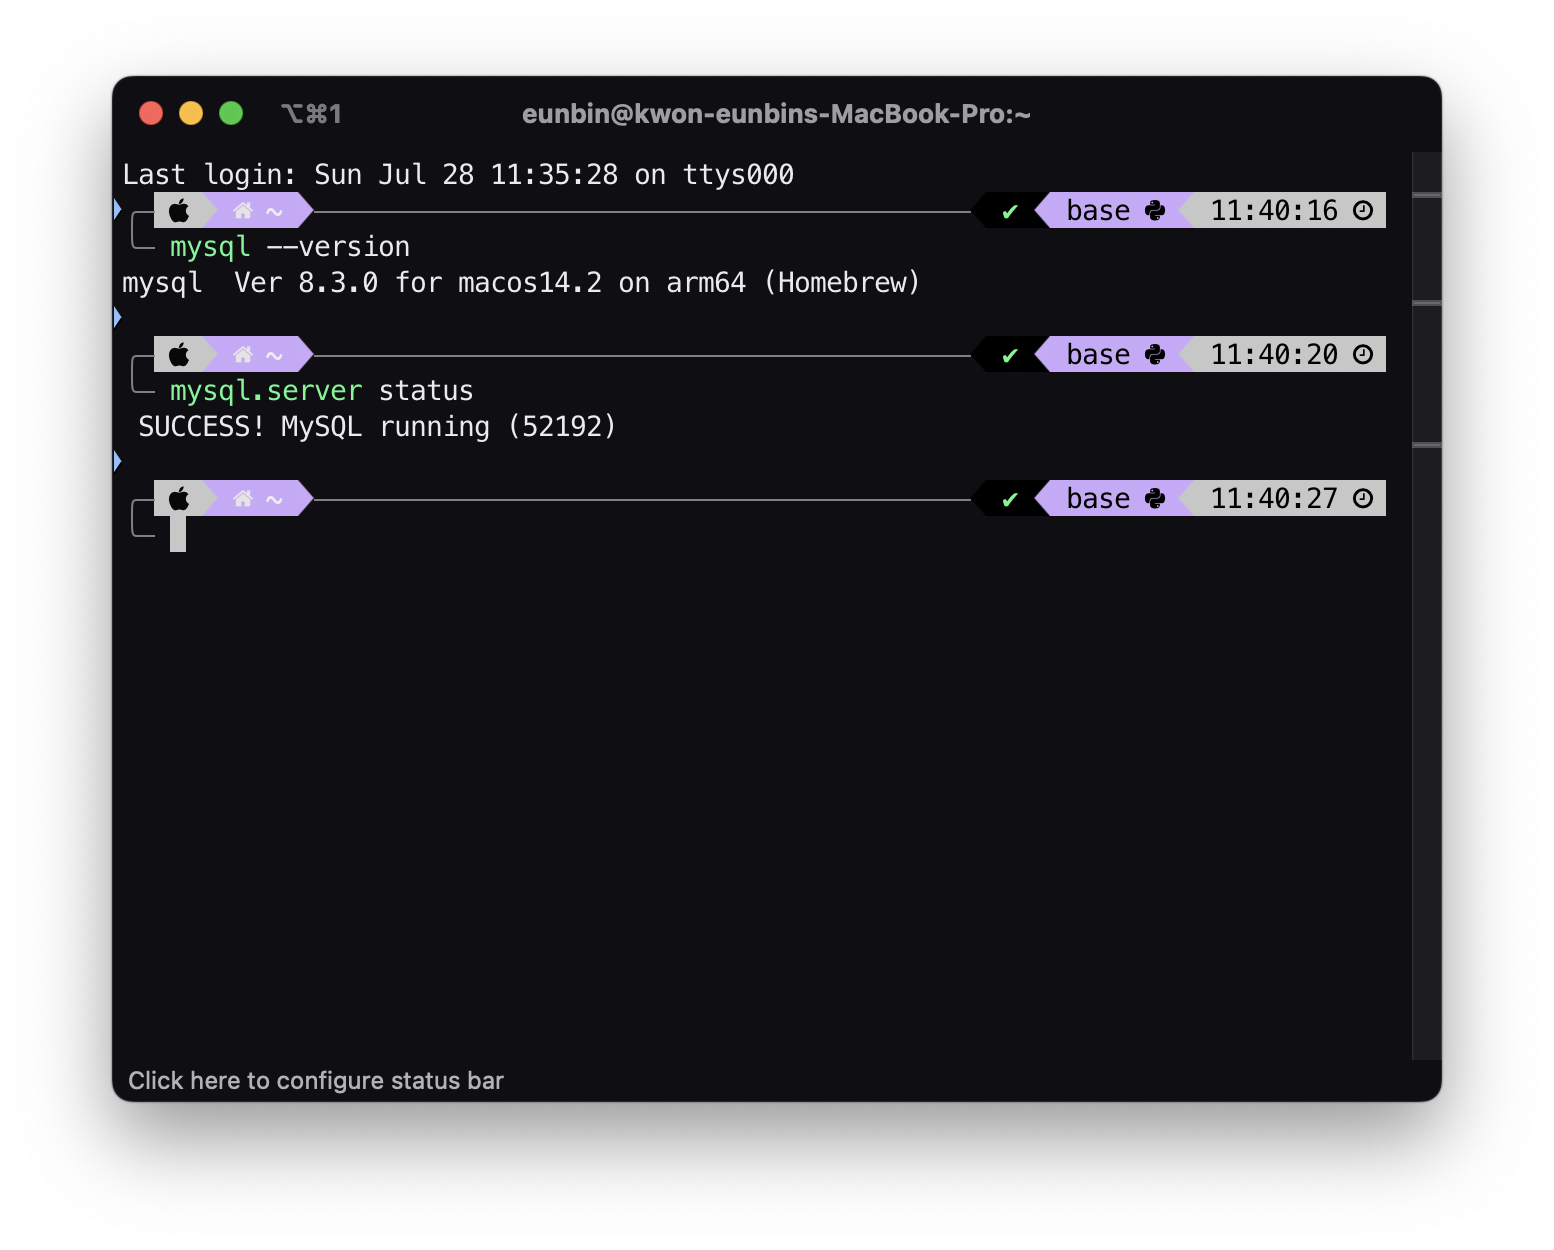Click the window title eunbin@kwon-eunbins-MacBook-Pro:~
1554x1250 pixels.
coord(776,114)
